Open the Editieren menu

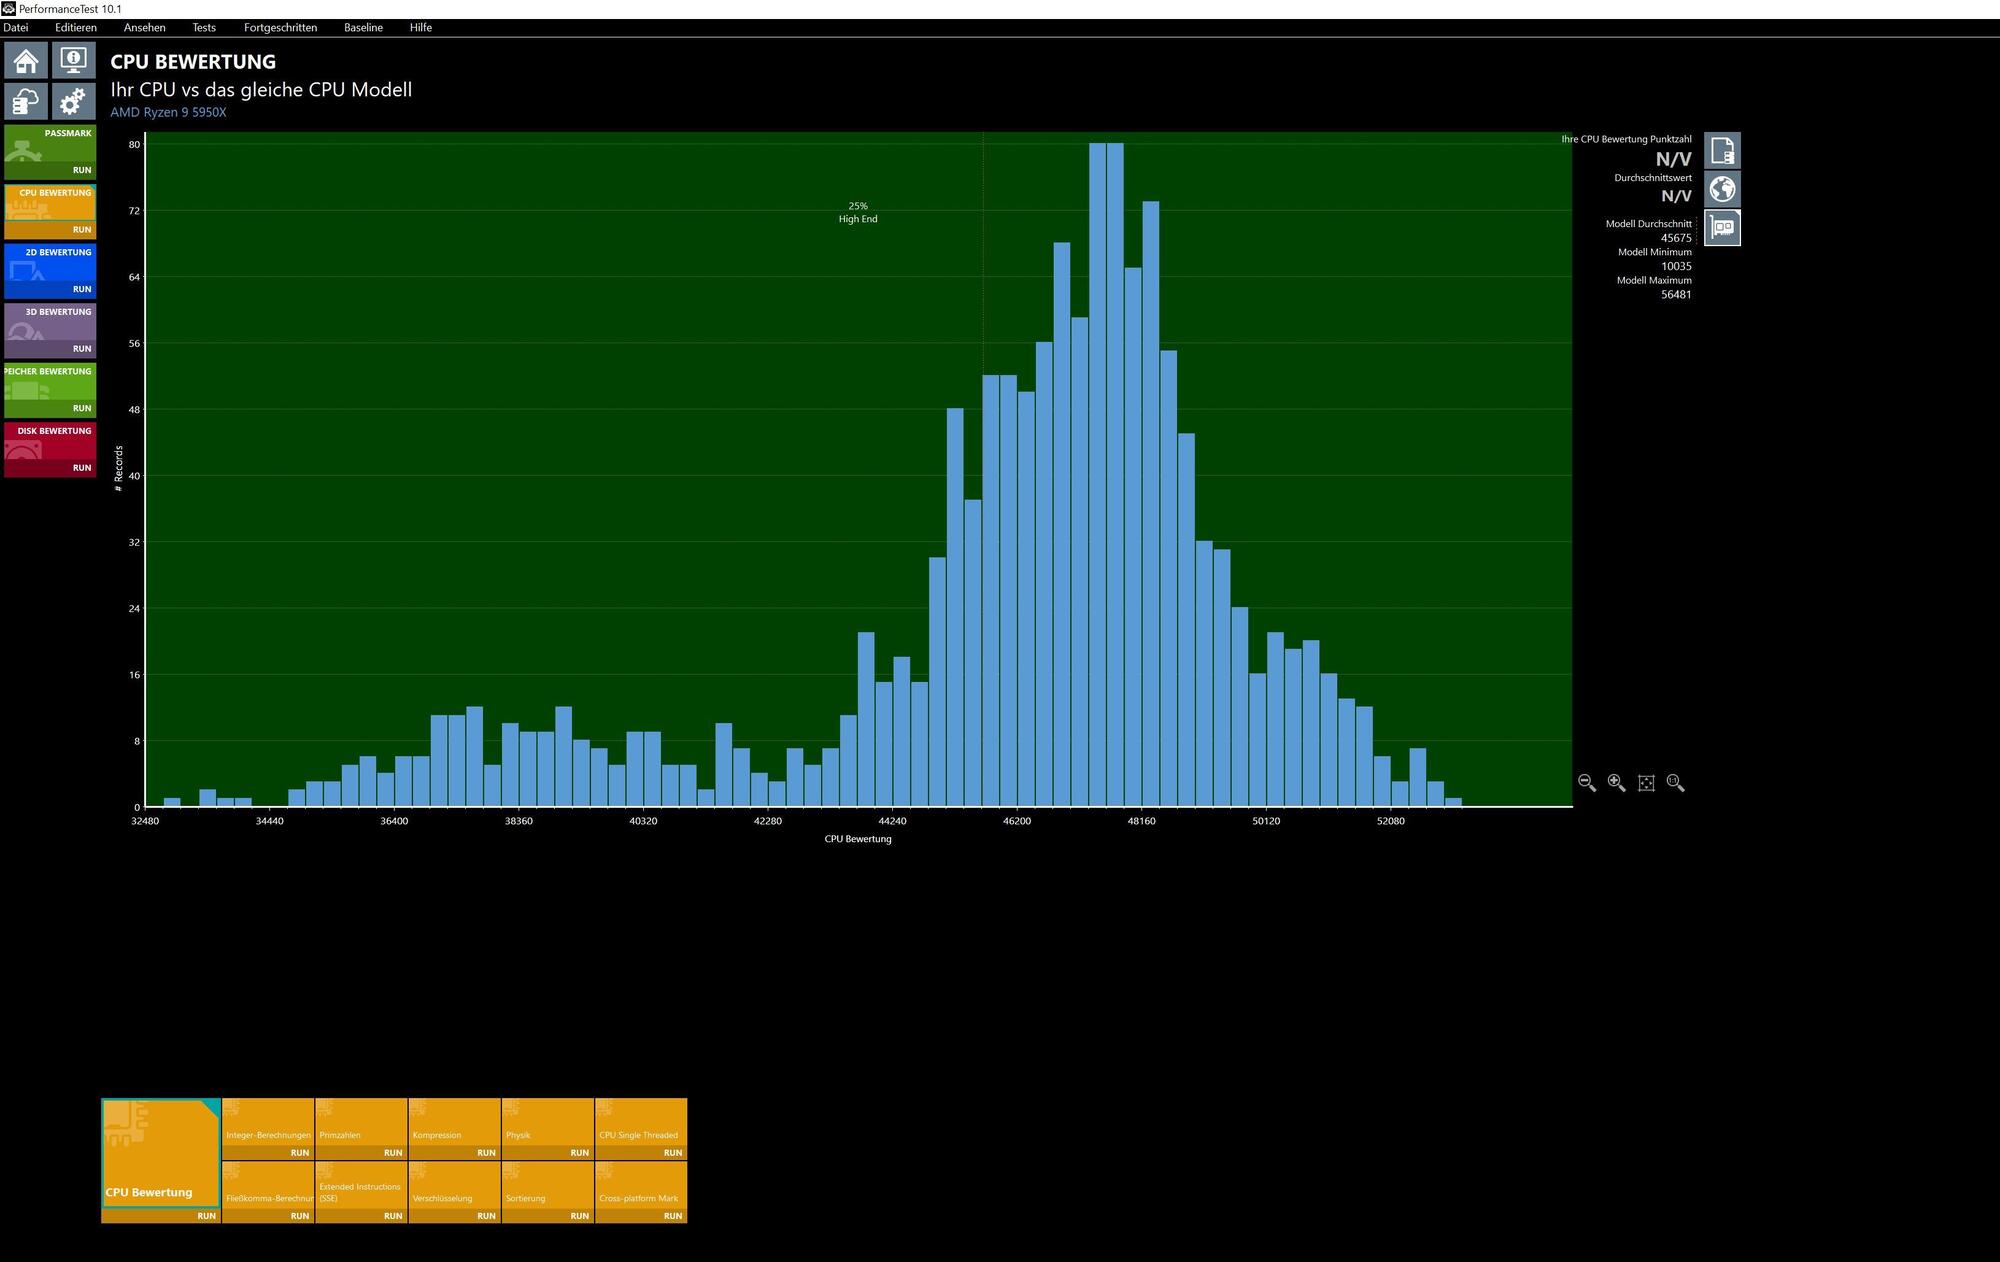click(76, 28)
